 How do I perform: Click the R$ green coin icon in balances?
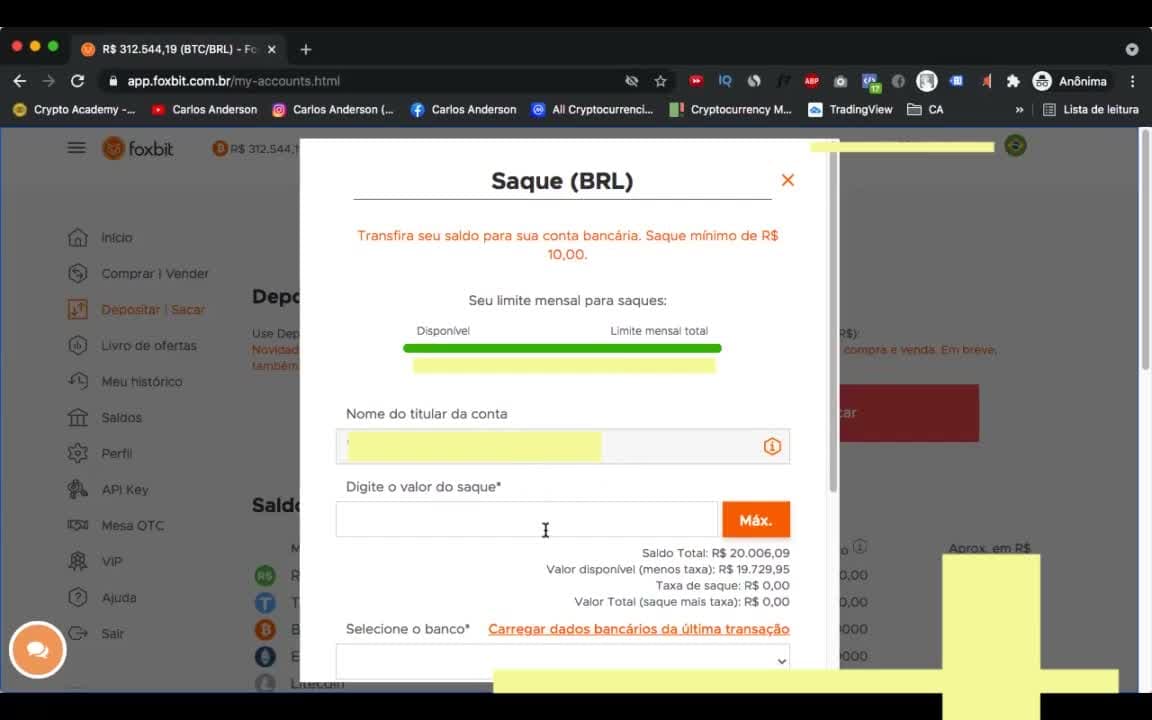coord(265,575)
